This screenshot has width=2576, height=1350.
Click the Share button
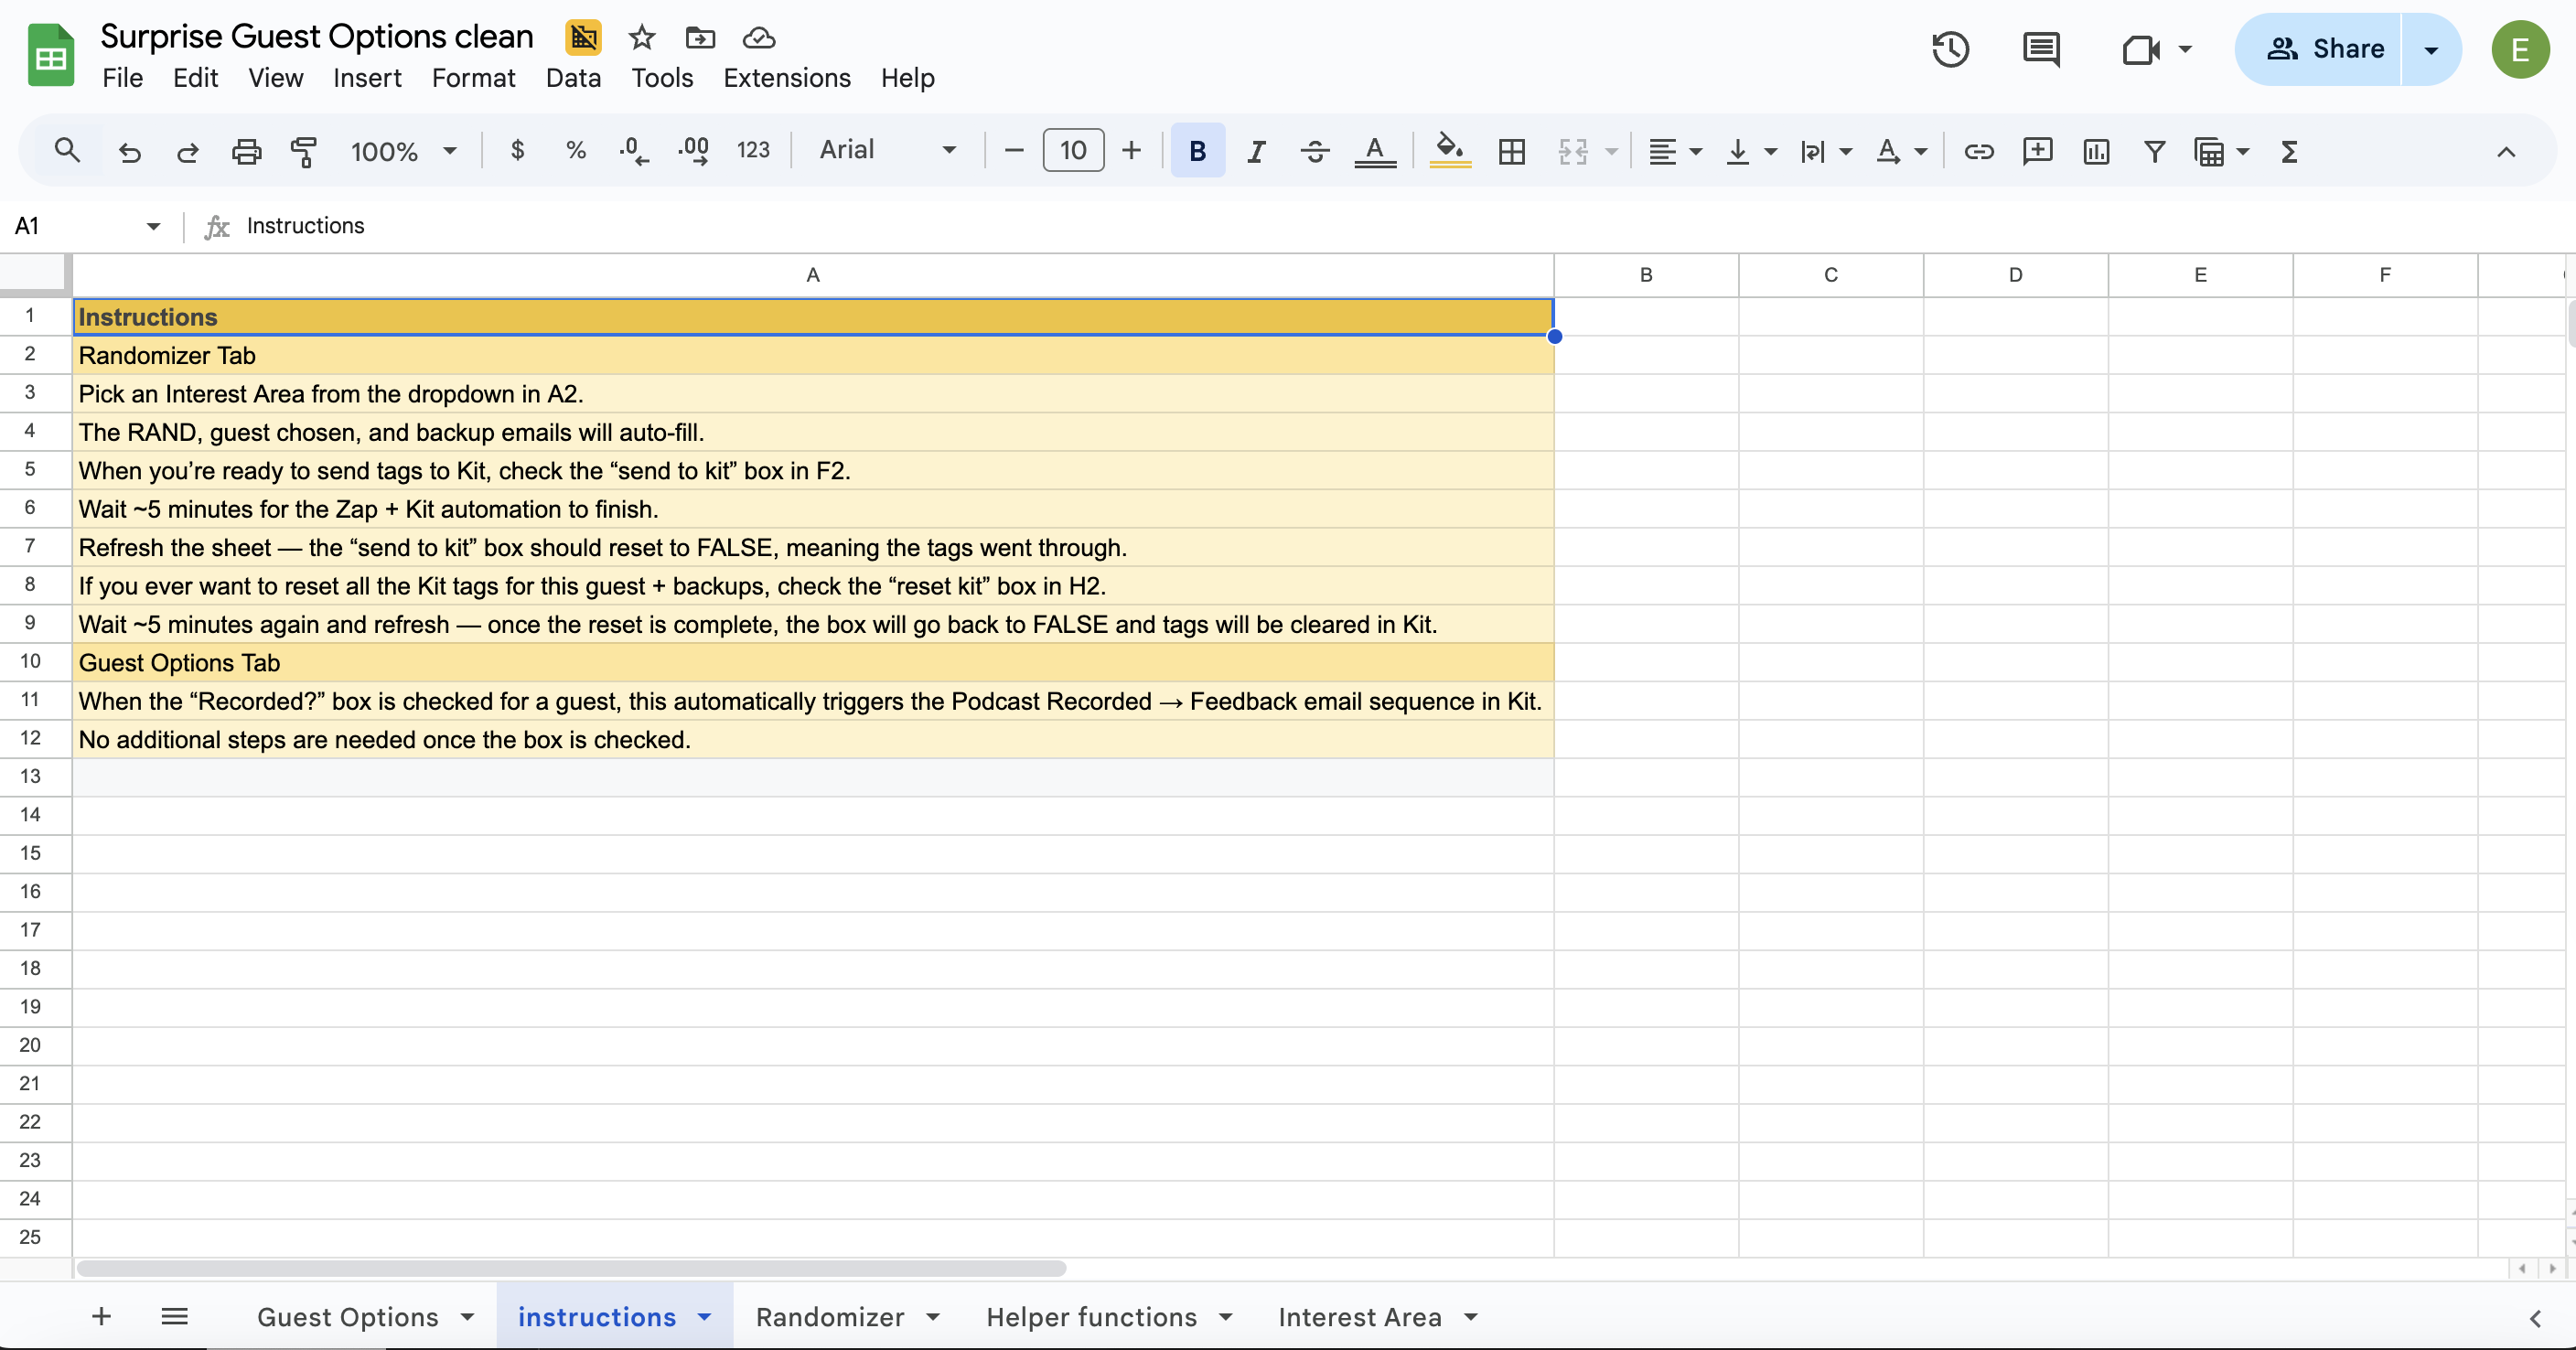[2324, 49]
